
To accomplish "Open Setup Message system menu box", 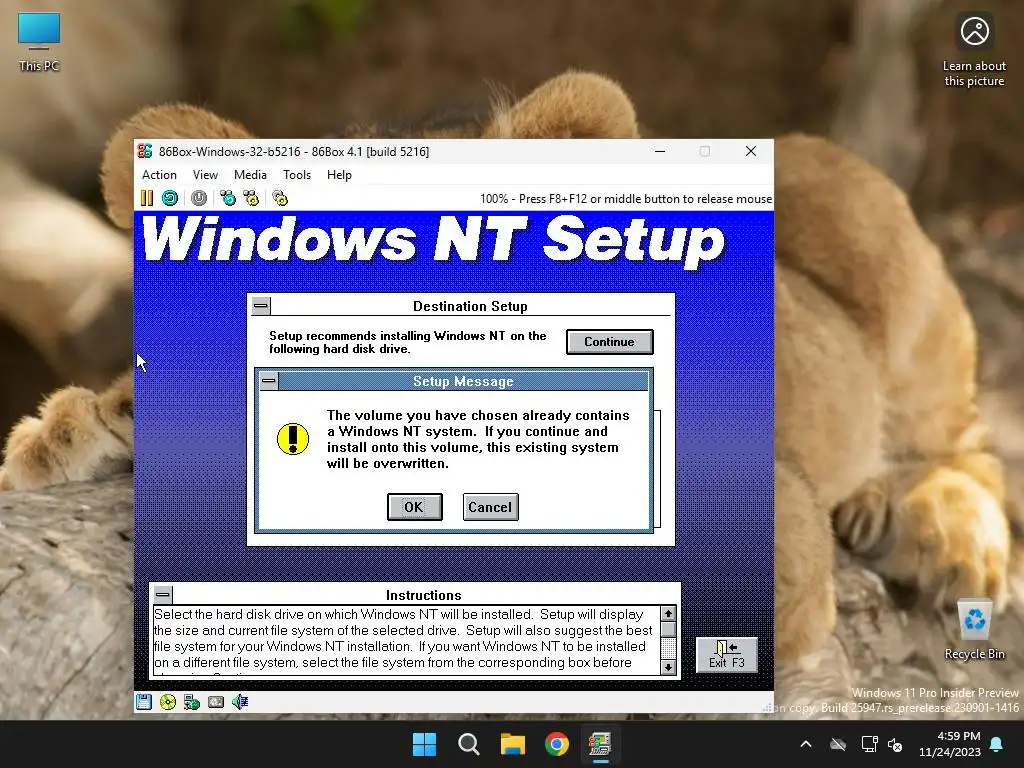I will coord(269,381).
